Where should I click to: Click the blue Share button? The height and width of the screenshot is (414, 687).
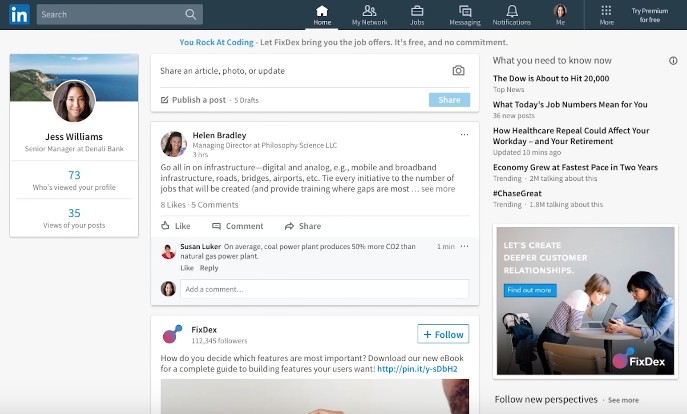(x=449, y=100)
